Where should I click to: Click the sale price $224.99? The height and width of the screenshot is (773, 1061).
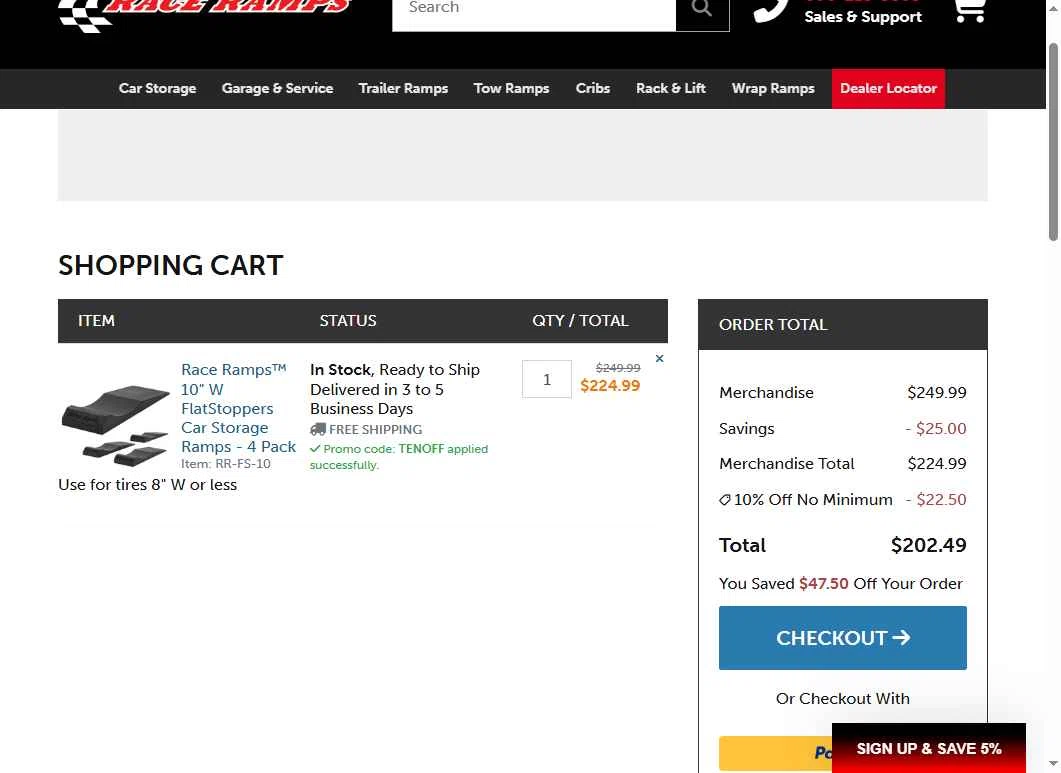(610, 386)
